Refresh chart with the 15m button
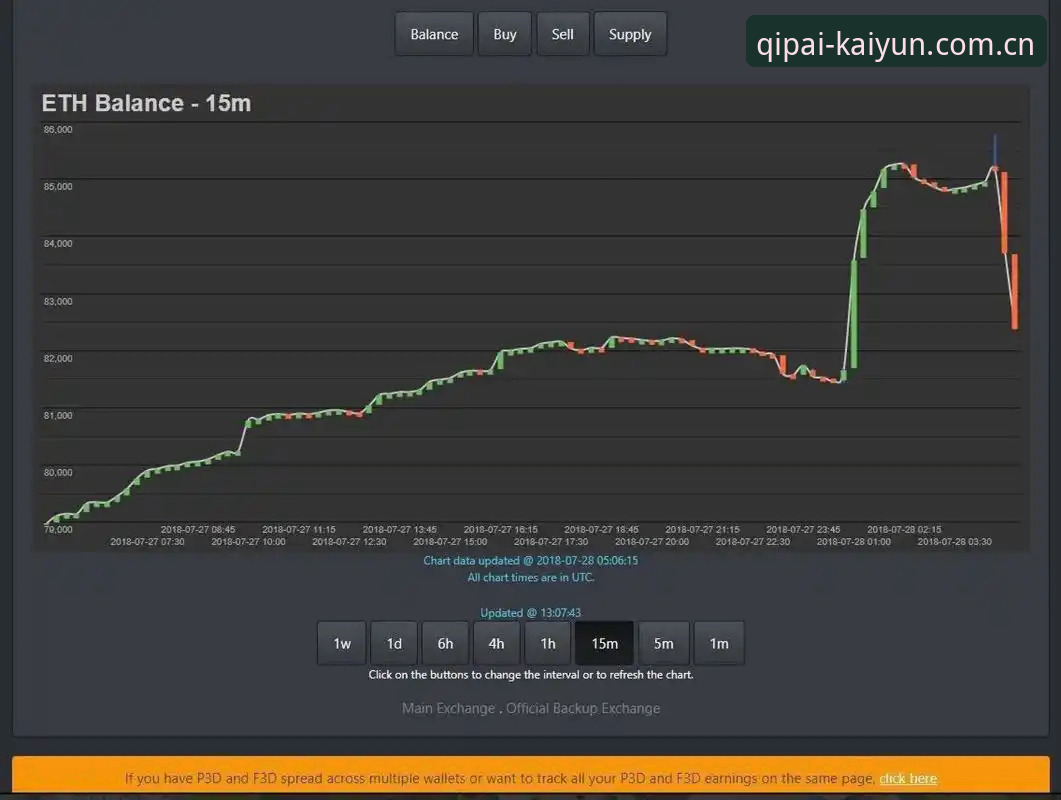The image size is (1061, 800). 604,643
